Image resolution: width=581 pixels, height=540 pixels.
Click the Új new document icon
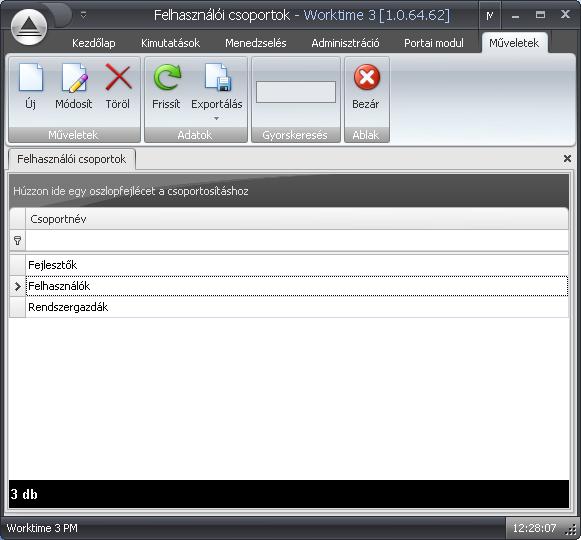point(31,77)
